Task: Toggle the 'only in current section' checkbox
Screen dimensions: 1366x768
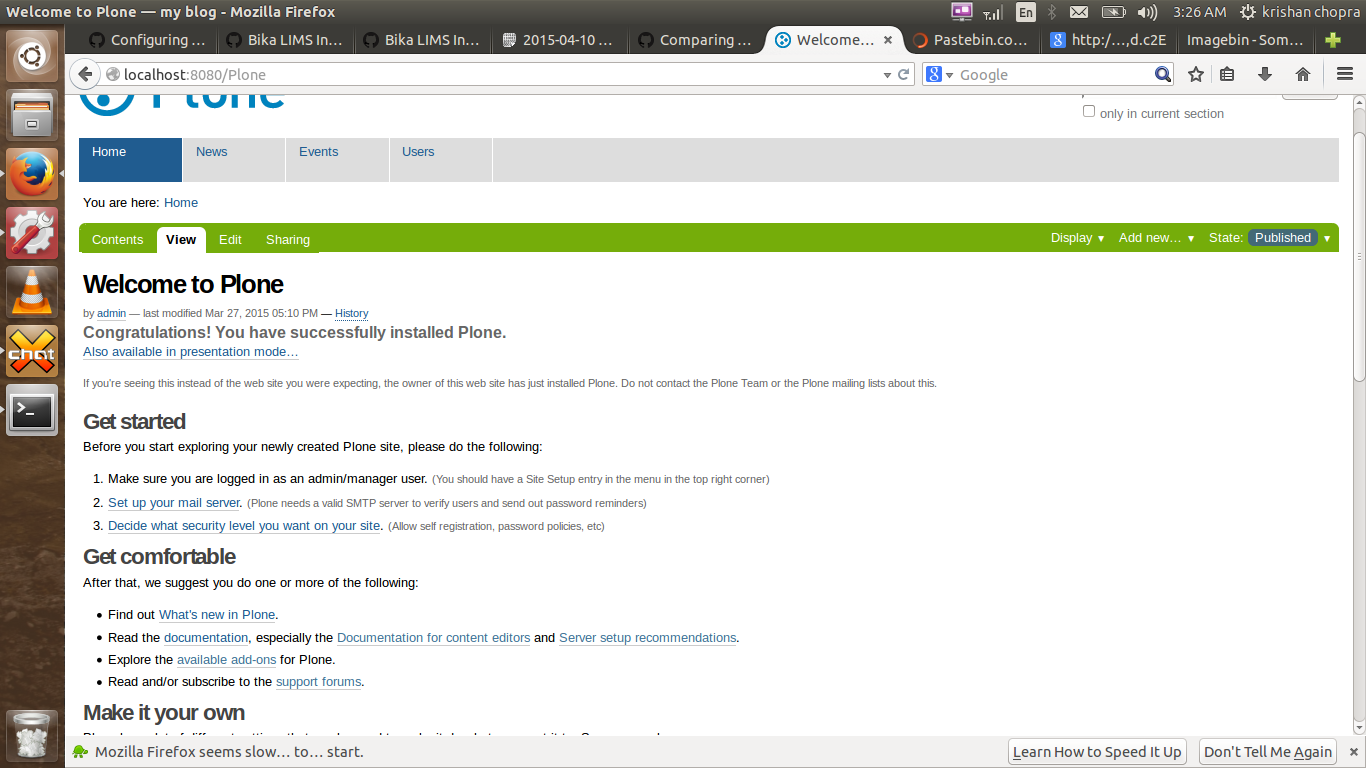Action: click(1089, 112)
